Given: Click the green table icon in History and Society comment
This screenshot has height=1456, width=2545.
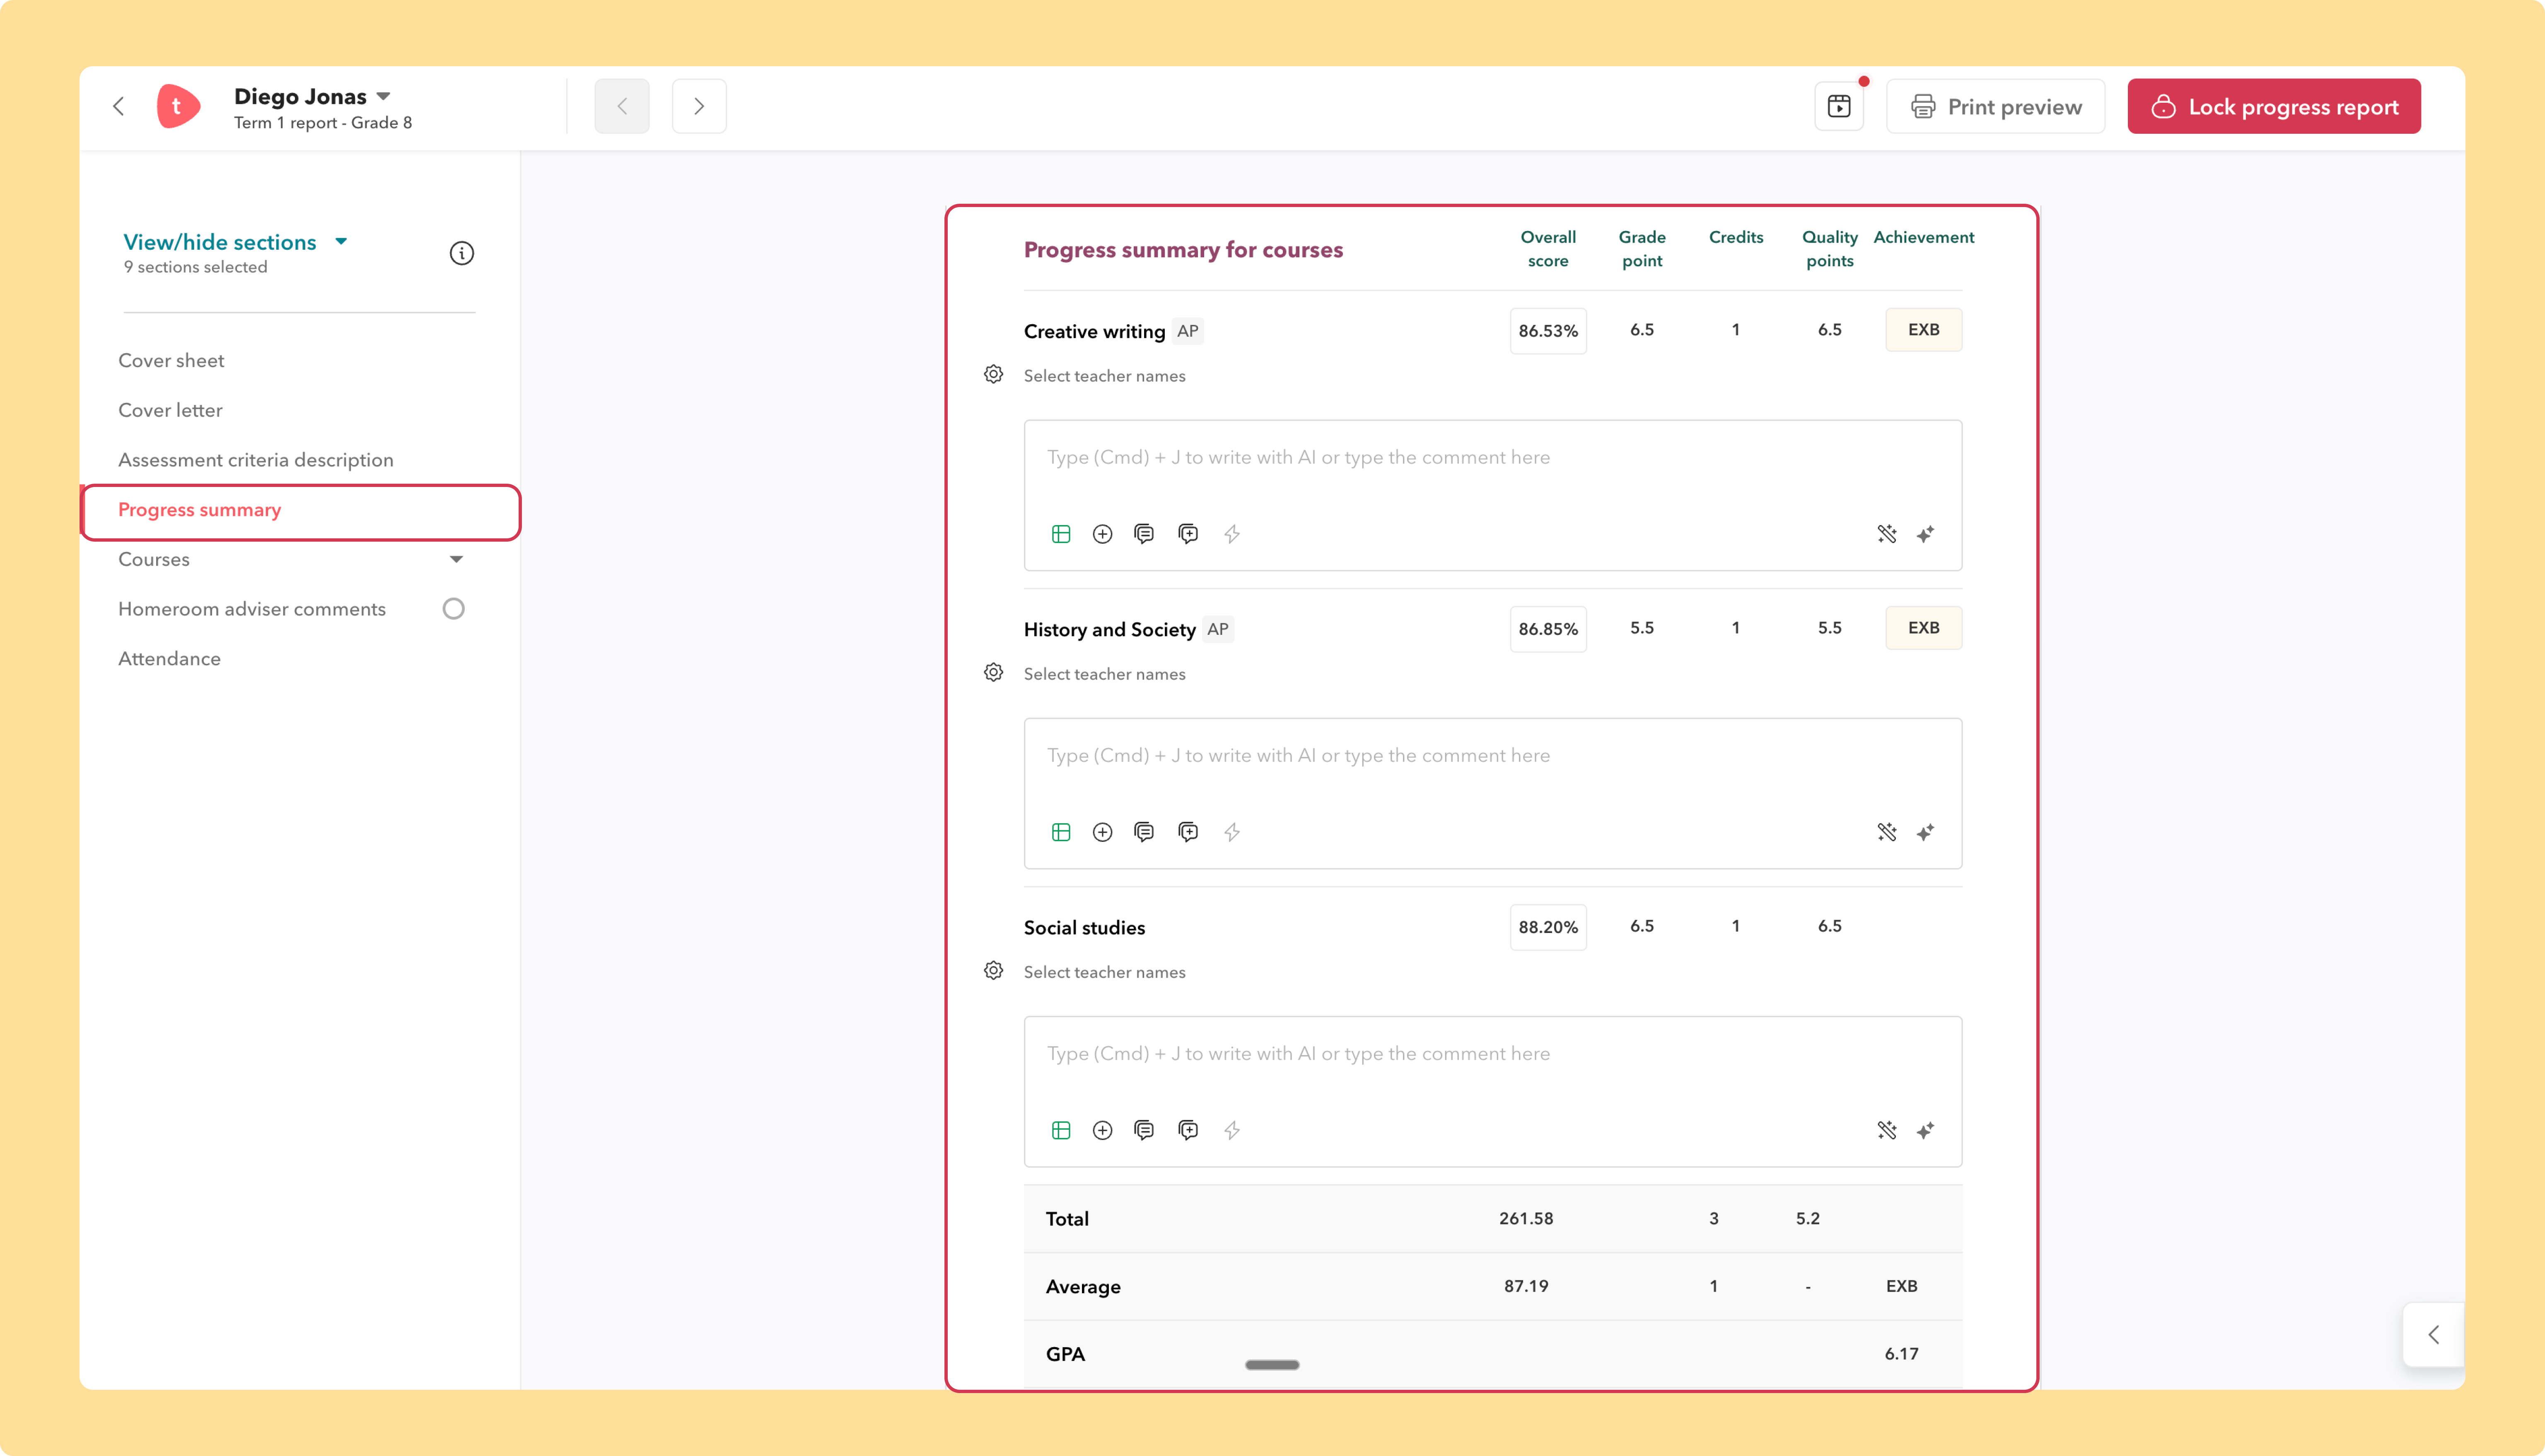Looking at the screenshot, I should [x=1061, y=832].
